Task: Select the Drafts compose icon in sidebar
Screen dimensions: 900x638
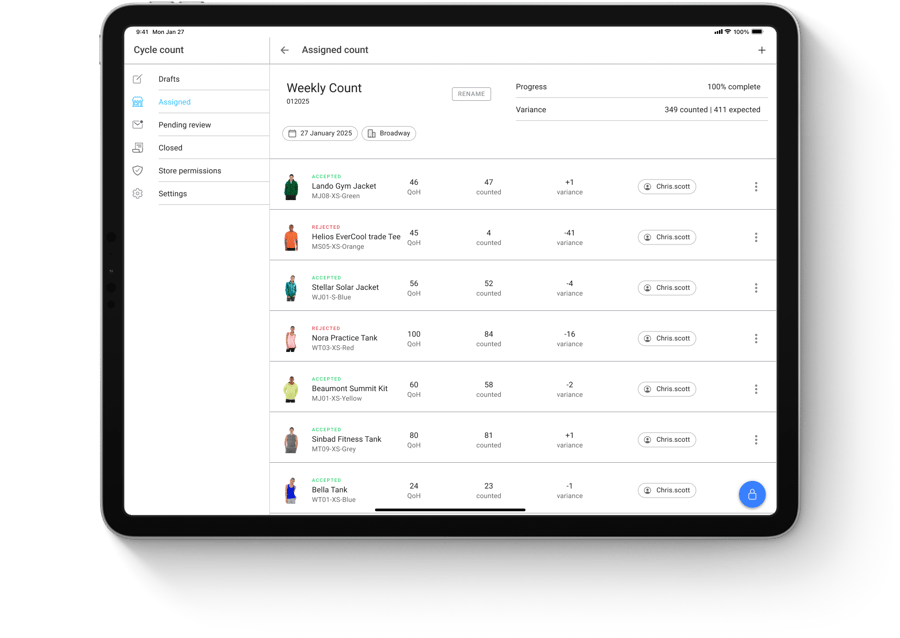Action: coord(137,78)
